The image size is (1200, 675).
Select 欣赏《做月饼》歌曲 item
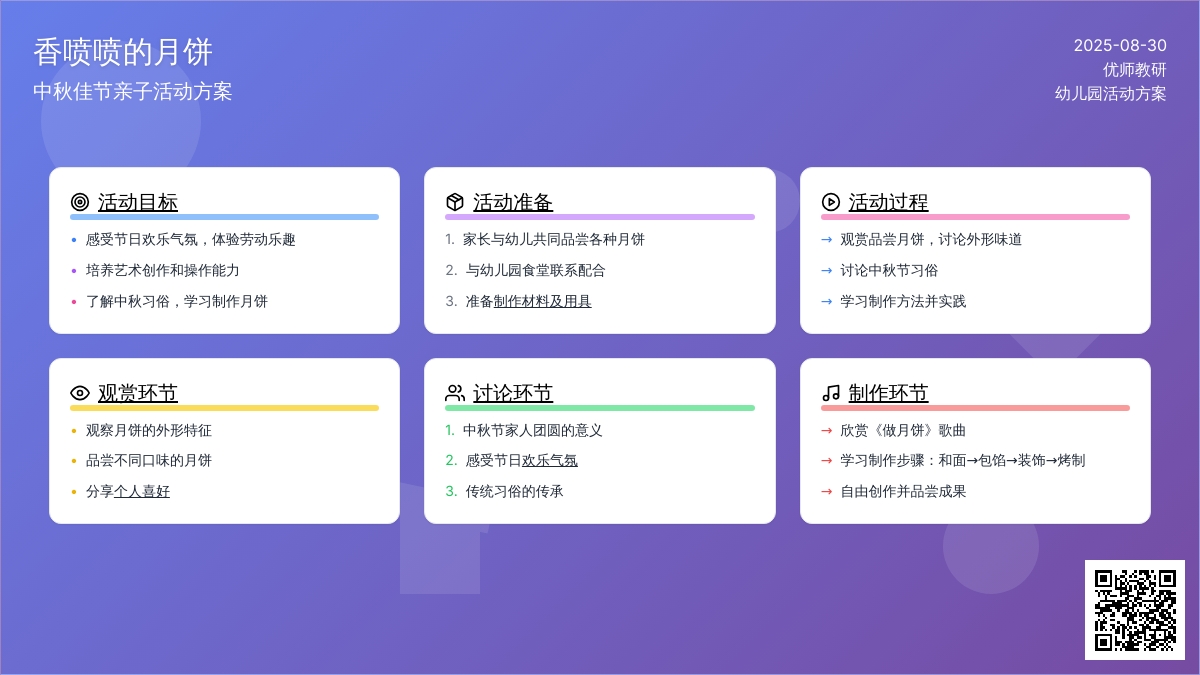coord(903,431)
